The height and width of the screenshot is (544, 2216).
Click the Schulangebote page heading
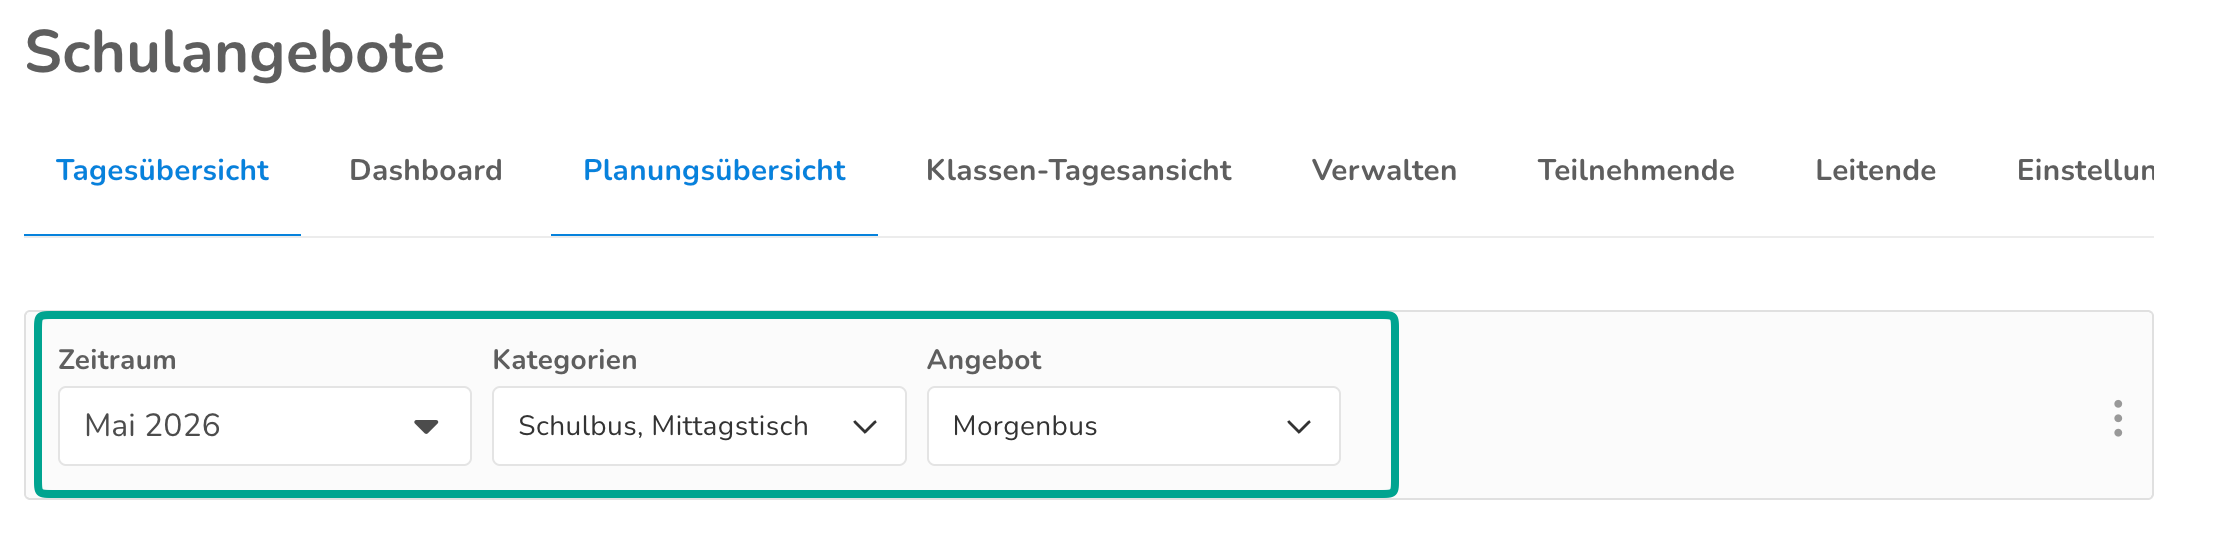pyautogui.click(x=235, y=52)
